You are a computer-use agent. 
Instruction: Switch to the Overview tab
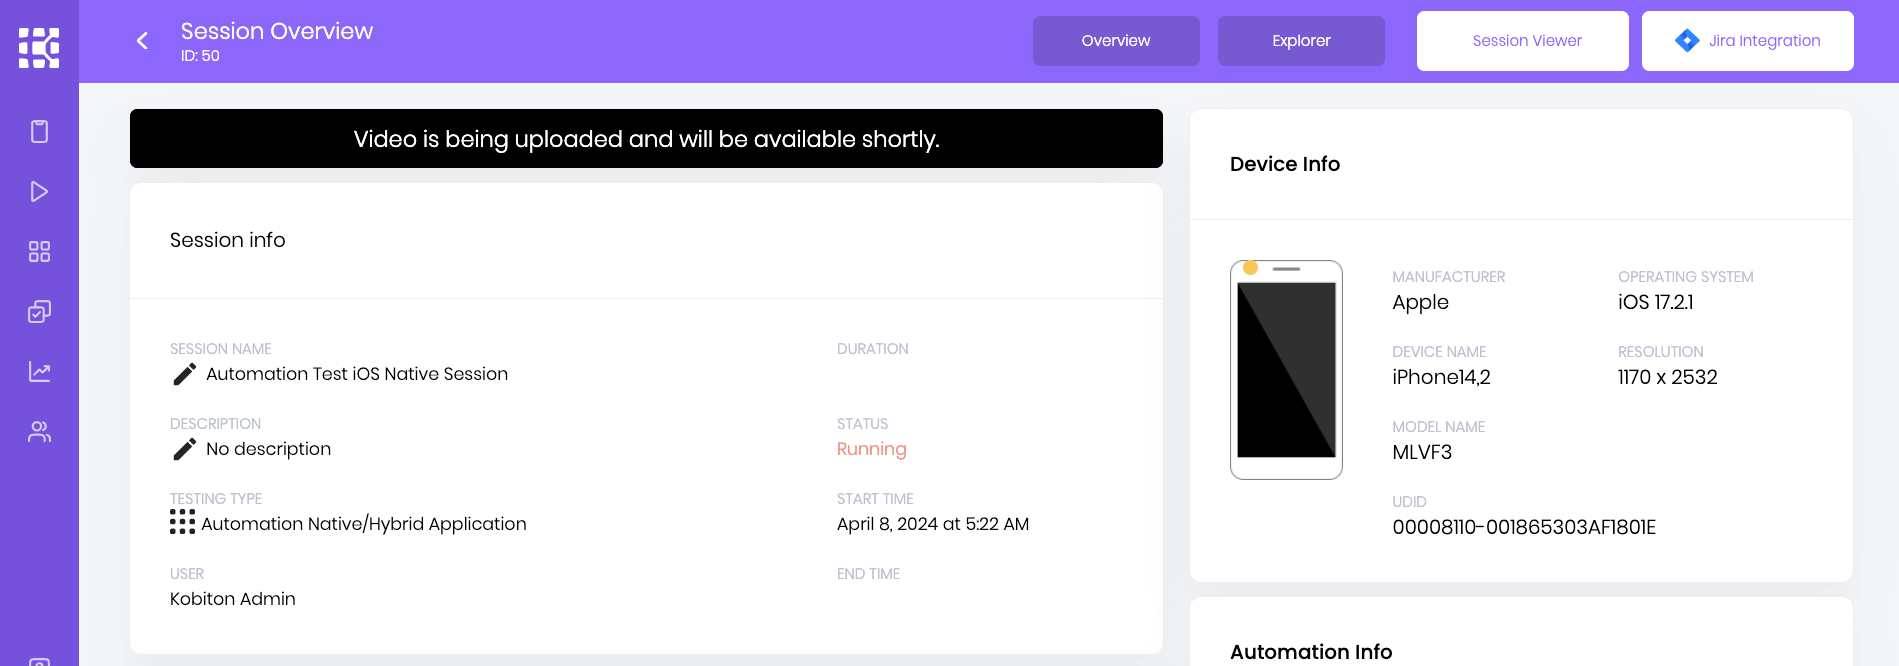pos(1116,41)
